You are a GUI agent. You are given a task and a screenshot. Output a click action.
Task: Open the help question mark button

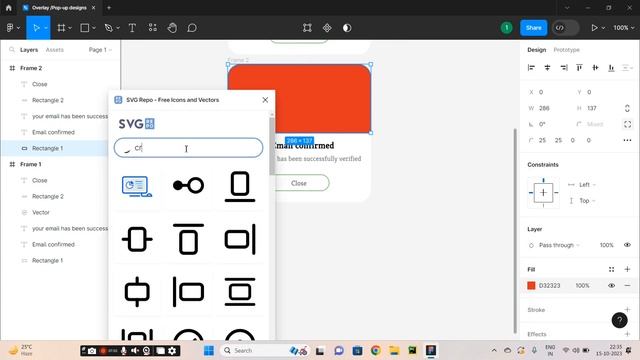coord(619,320)
